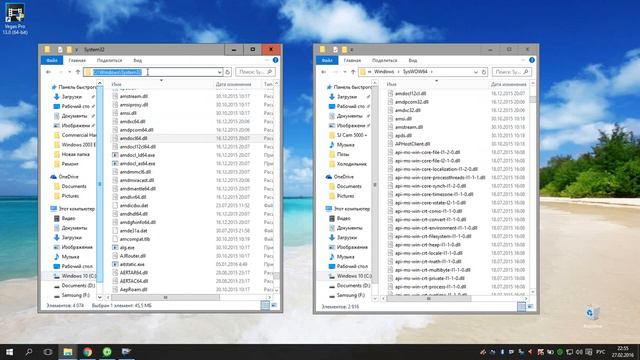This screenshot has width=640, height=360.
Task: Expand address bar history in SysWOW64 window
Action: 476,72
